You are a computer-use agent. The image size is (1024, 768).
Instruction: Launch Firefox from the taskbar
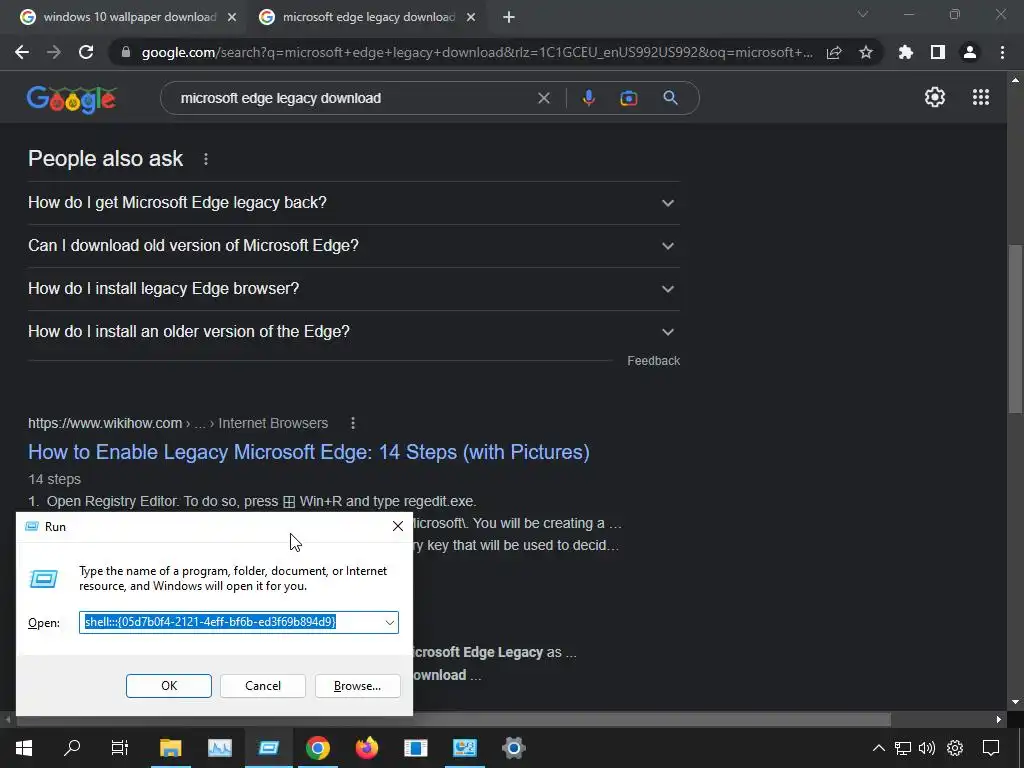pyautogui.click(x=366, y=748)
